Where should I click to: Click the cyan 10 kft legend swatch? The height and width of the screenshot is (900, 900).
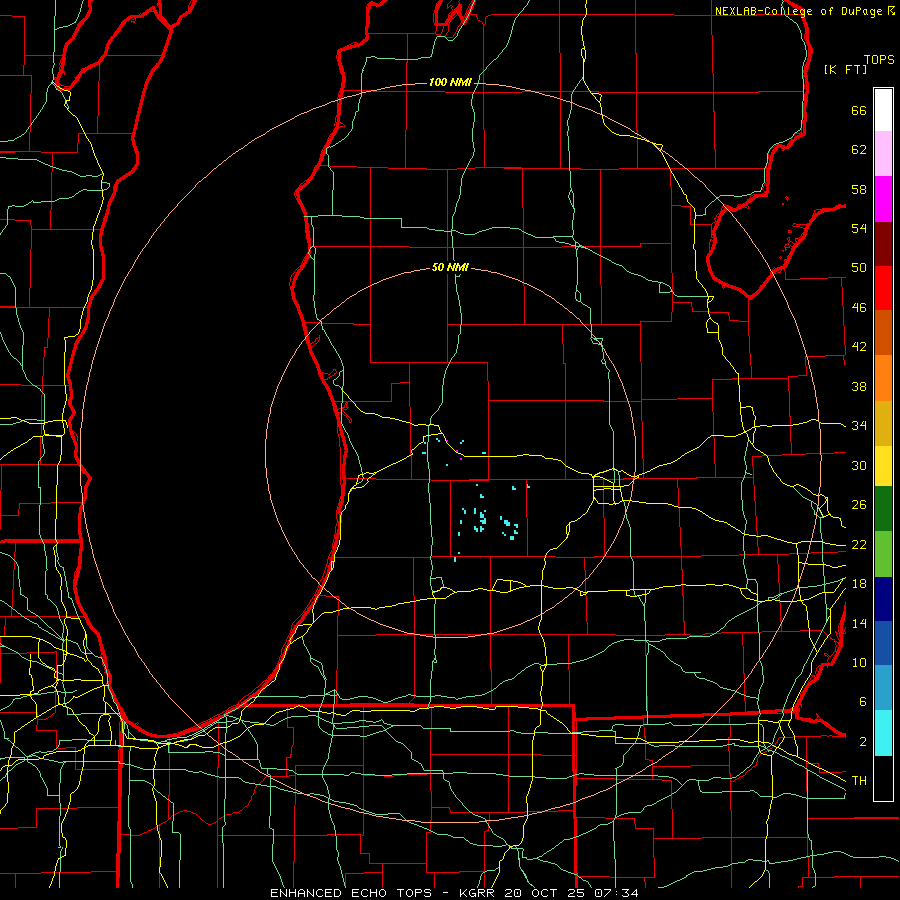click(883, 733)
